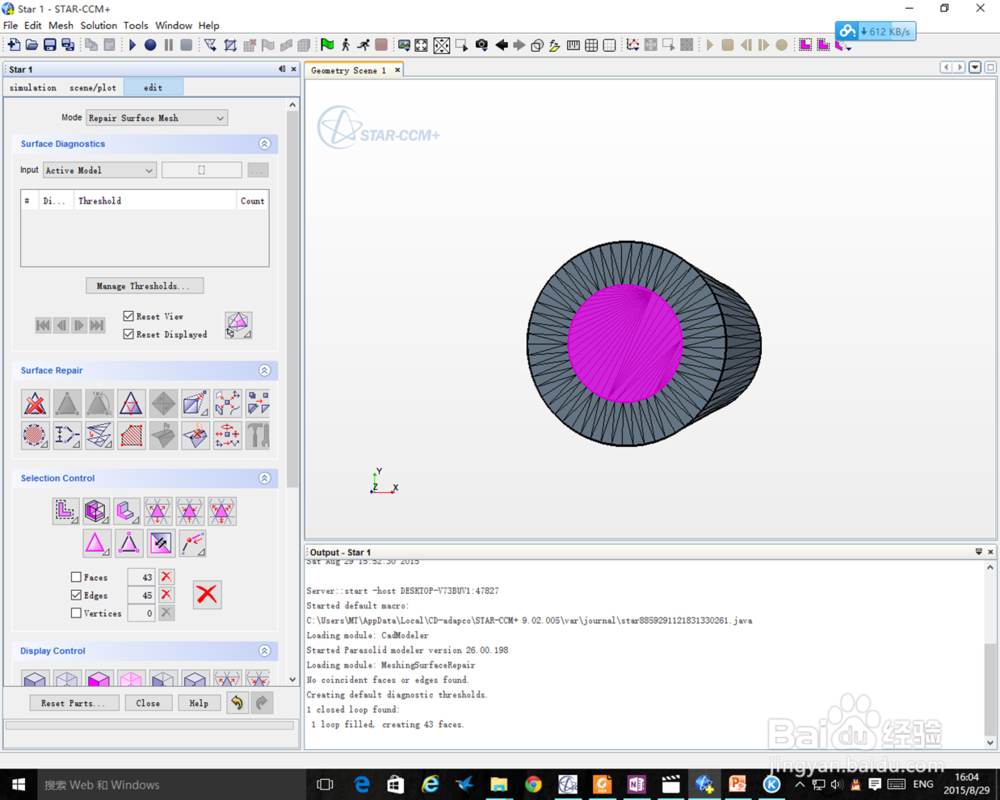Click the Select Faces in Zone tool
Screen dimensions: 1000x800
65,511
